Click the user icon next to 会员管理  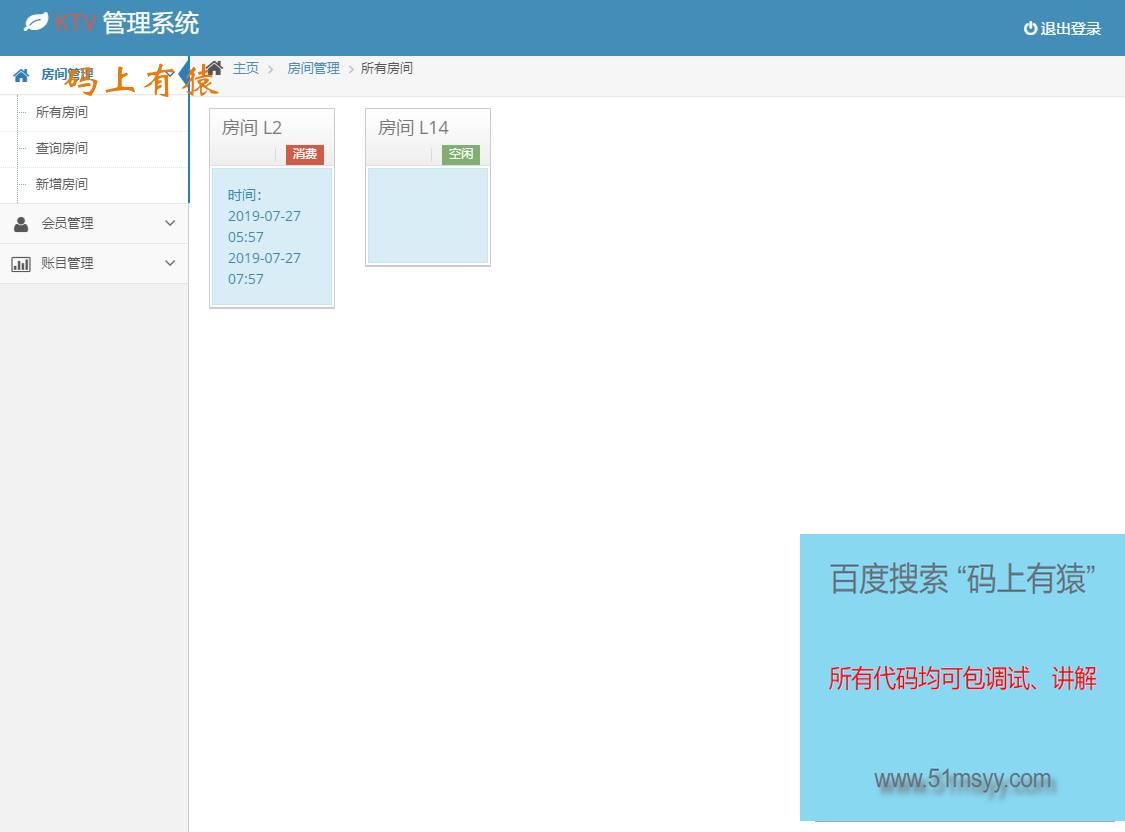point(21,223)
